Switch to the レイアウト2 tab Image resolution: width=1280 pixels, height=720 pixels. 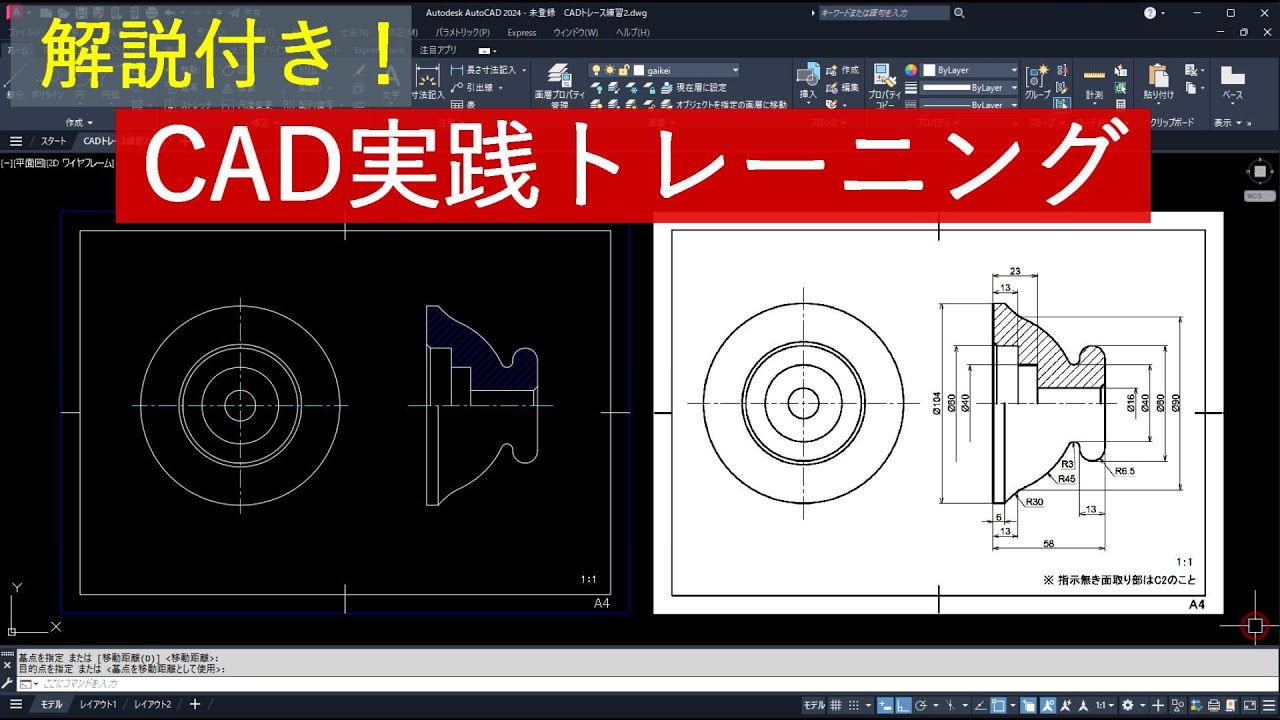(153, 704)
